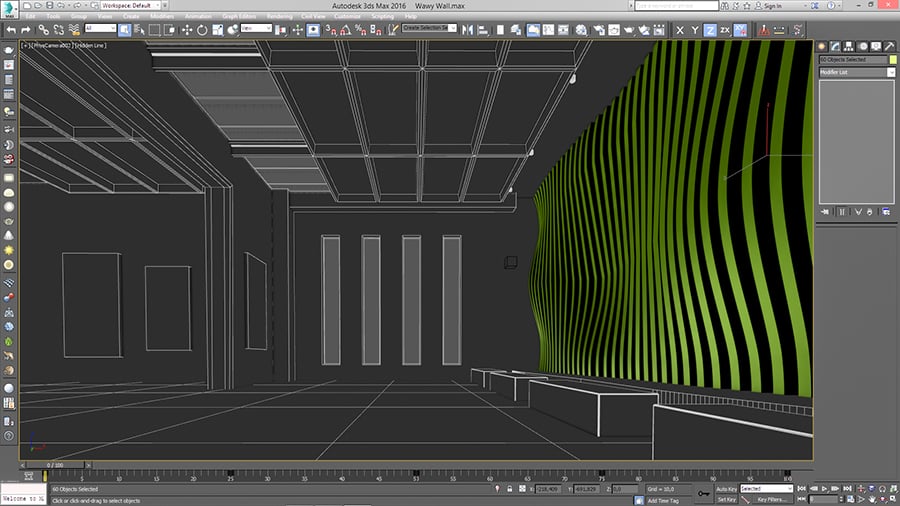Click the Play Animation button

(824, 489)
